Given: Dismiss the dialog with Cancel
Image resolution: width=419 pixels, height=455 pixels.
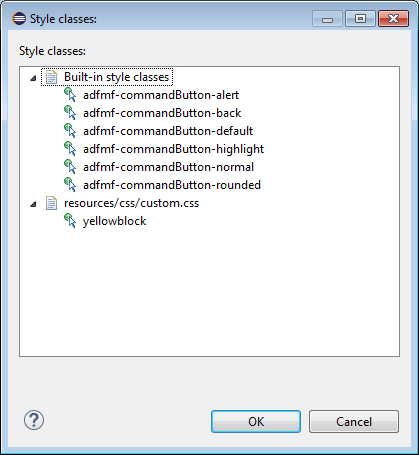Looking at the screenshot, I should (x=354, y=422).
